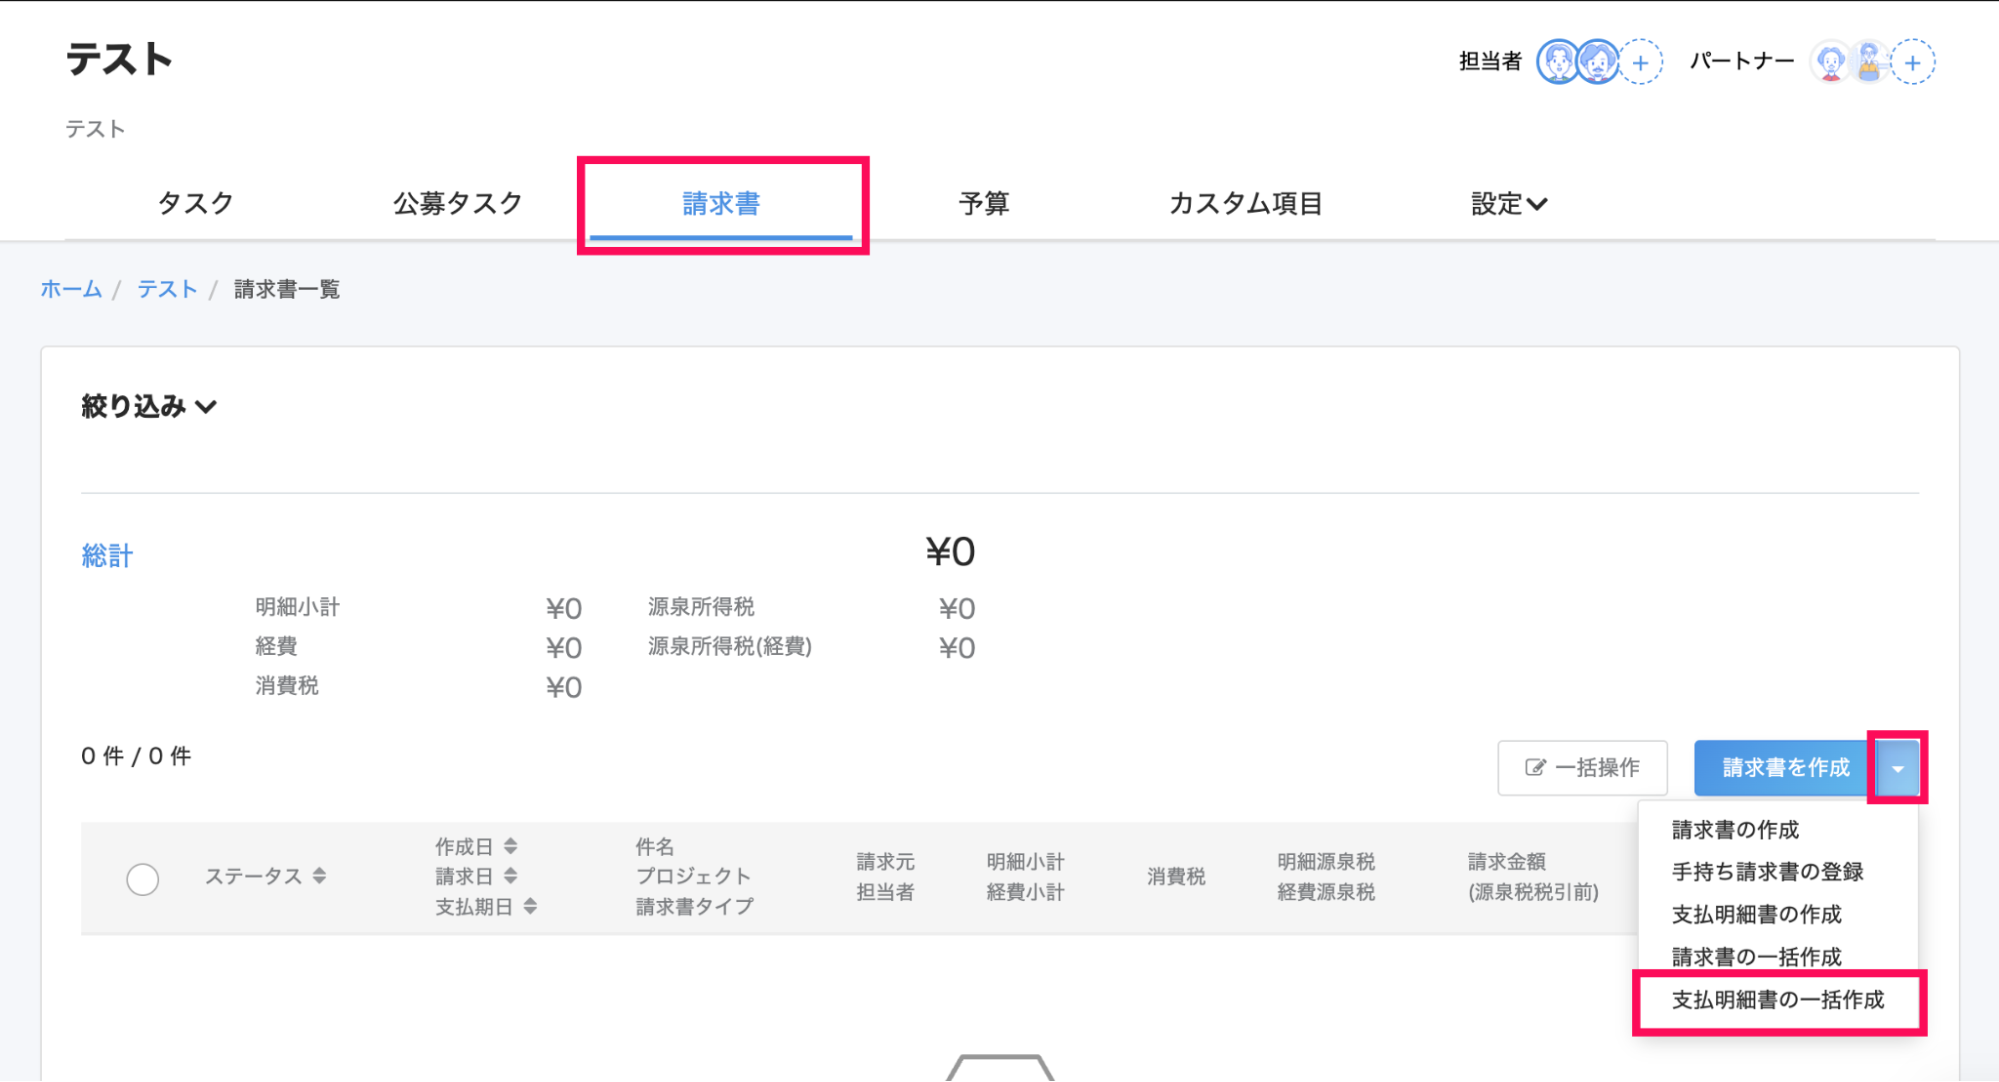
Task: Sort by 支払期日 arrows
Action: coord(530,906)
